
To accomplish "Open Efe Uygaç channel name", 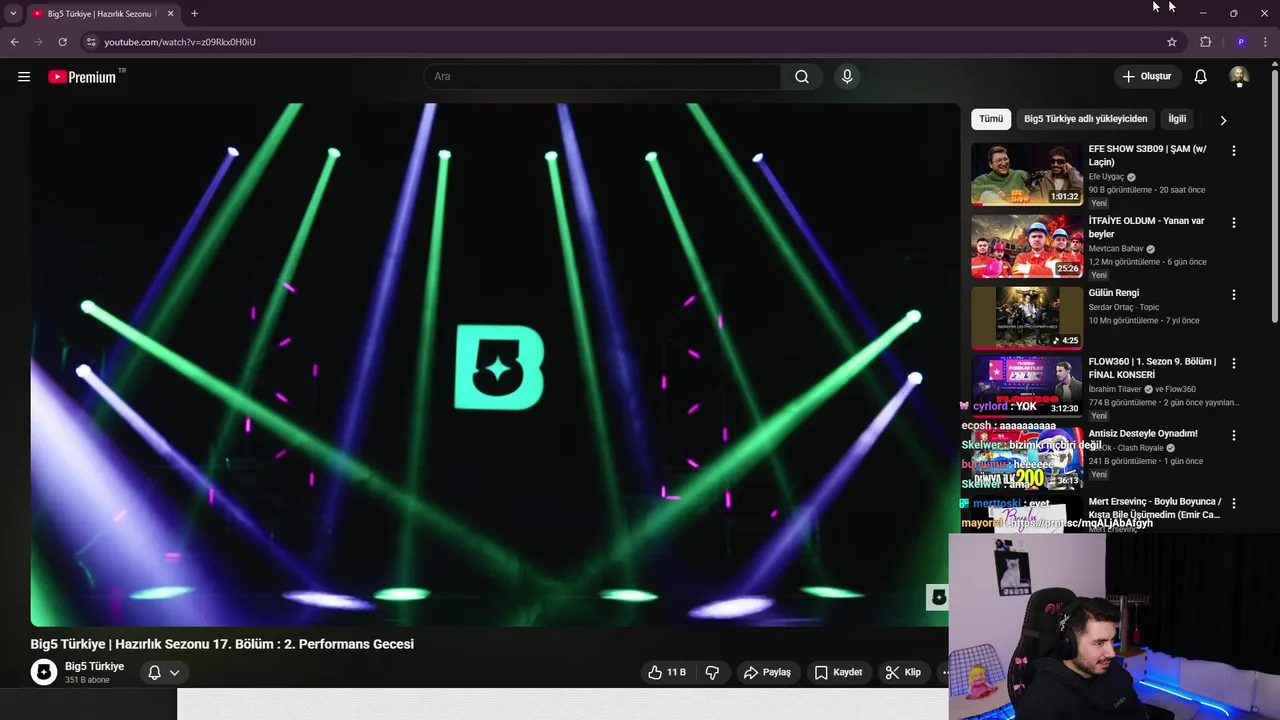I will pos(1106,177).
